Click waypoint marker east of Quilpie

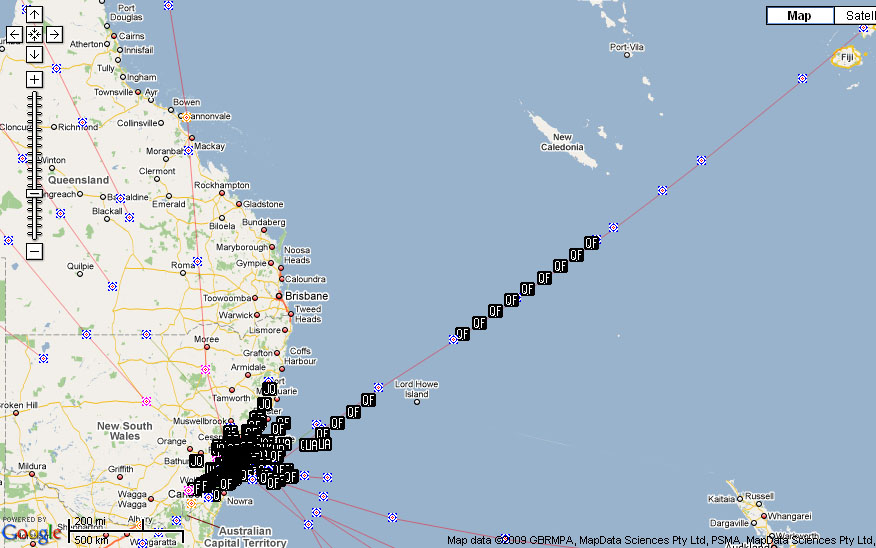click(112, 287)
